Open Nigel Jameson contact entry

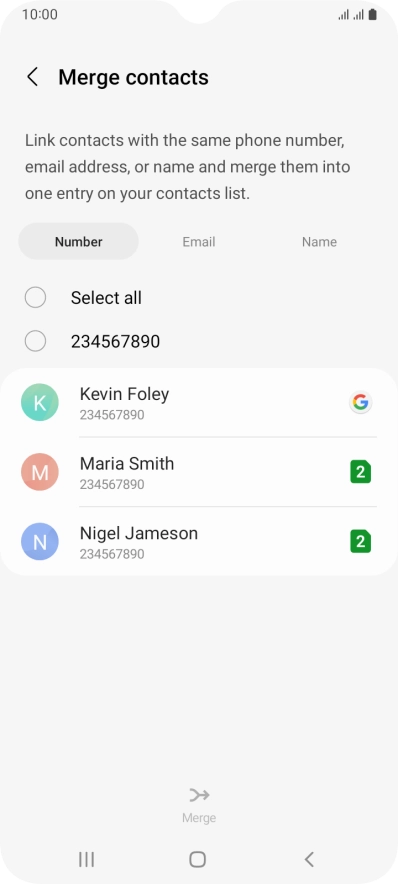[x=199, y=541]
